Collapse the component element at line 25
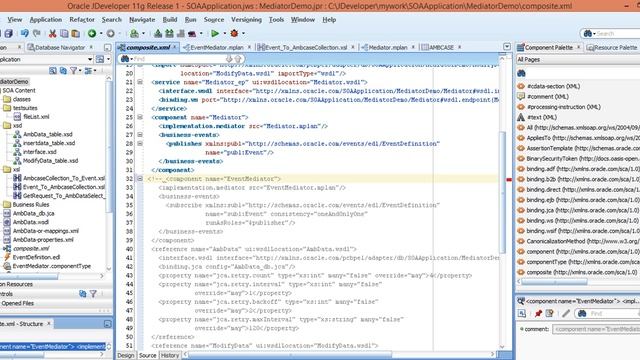This screenshot has height=360, width=640. click(140, 117)
